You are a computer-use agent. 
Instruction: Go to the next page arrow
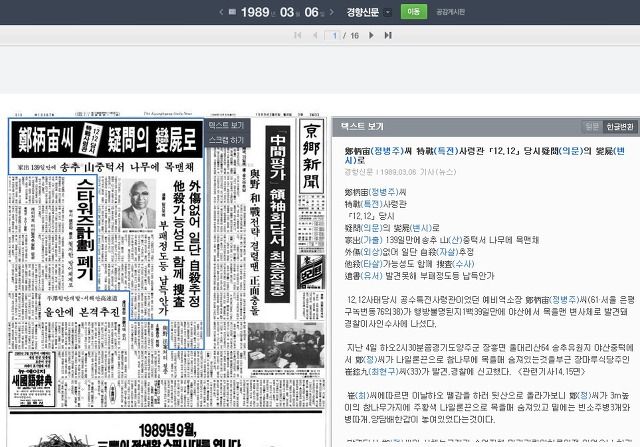pyautogui.click(x=371, y=36)
